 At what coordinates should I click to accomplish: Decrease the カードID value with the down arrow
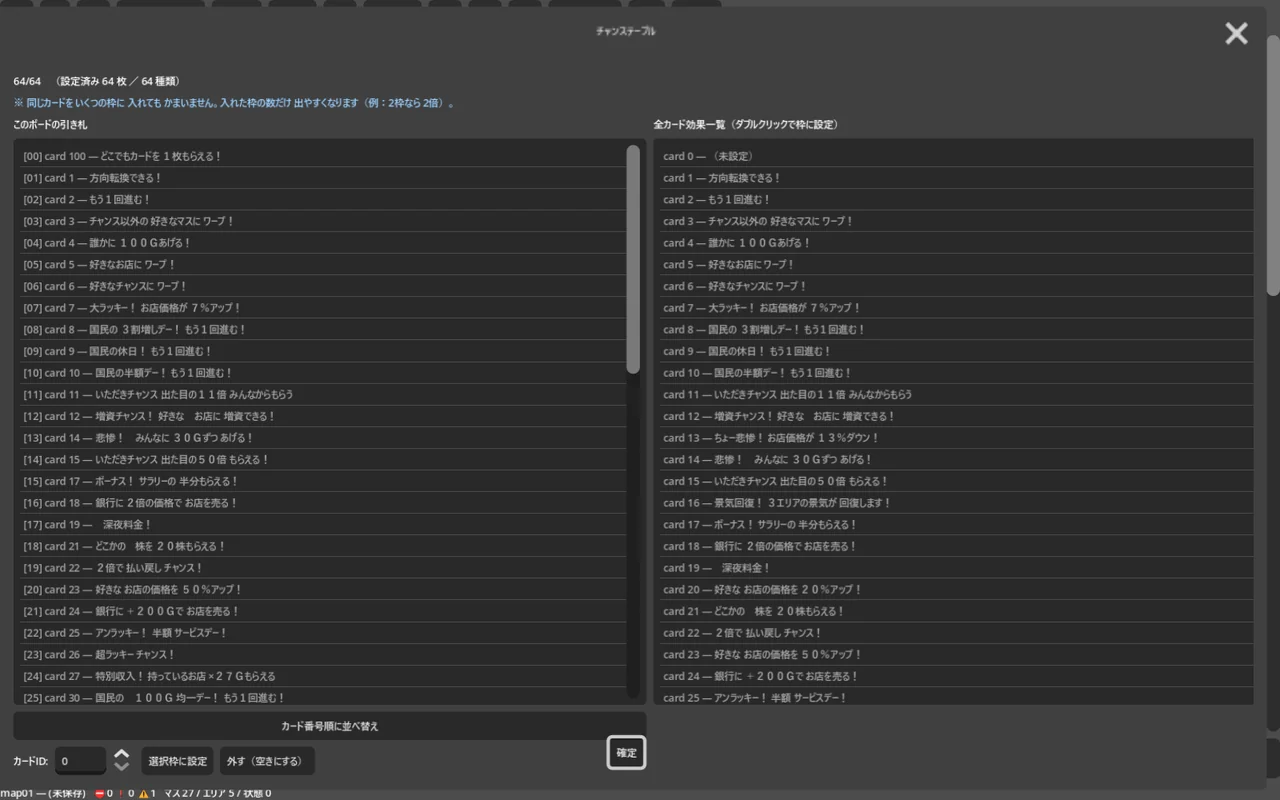[x=122, y=767]
